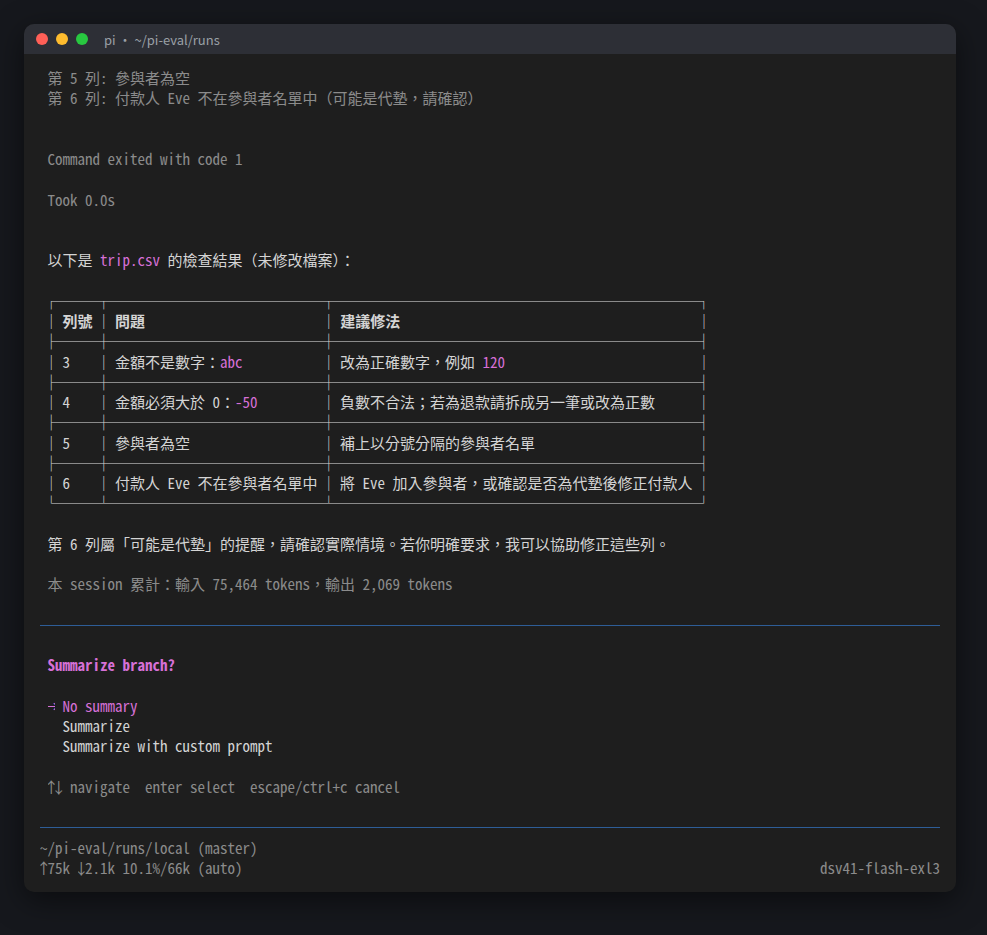Click the dsv41-flash-exl3 model name
Viewport: 987px width, 935px height.
click(x=879, y=869)
